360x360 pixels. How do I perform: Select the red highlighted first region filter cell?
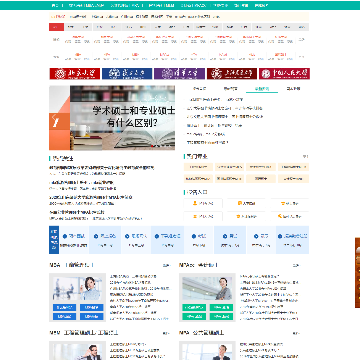[x=56, y=27]
